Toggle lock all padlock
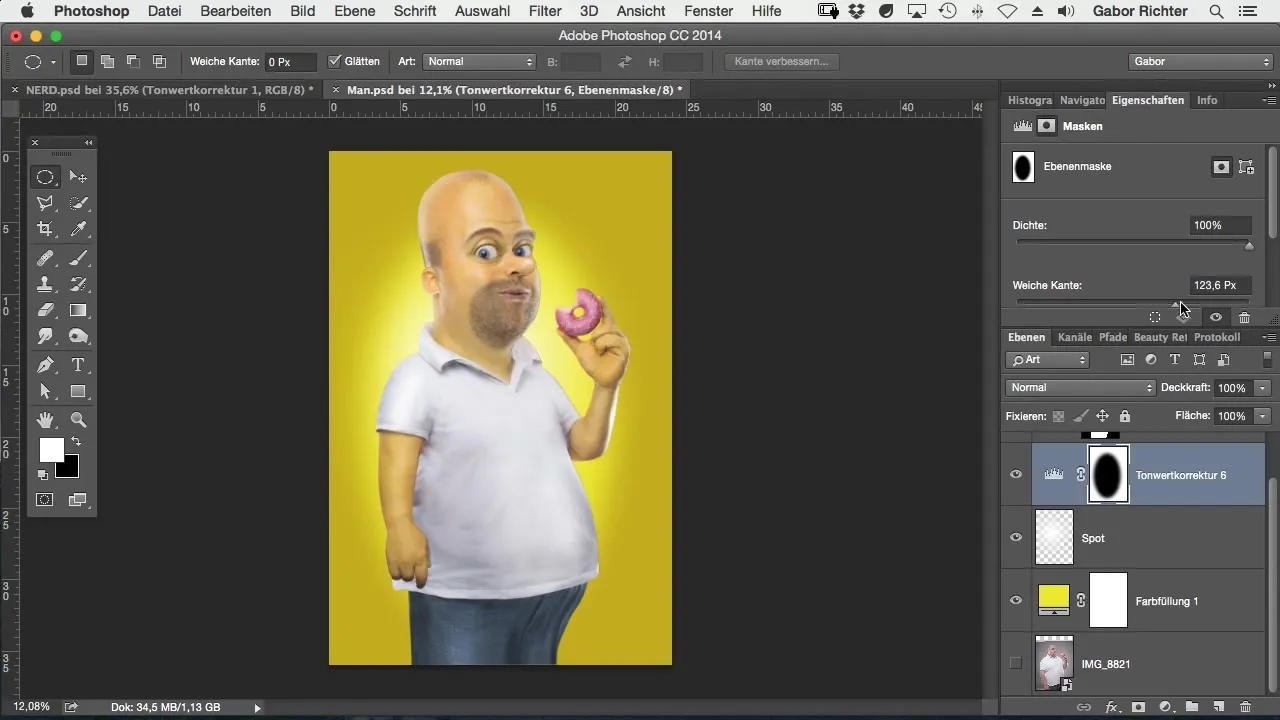Image resolution: width=1280 pixels, height=720 pixels. 1124,416
